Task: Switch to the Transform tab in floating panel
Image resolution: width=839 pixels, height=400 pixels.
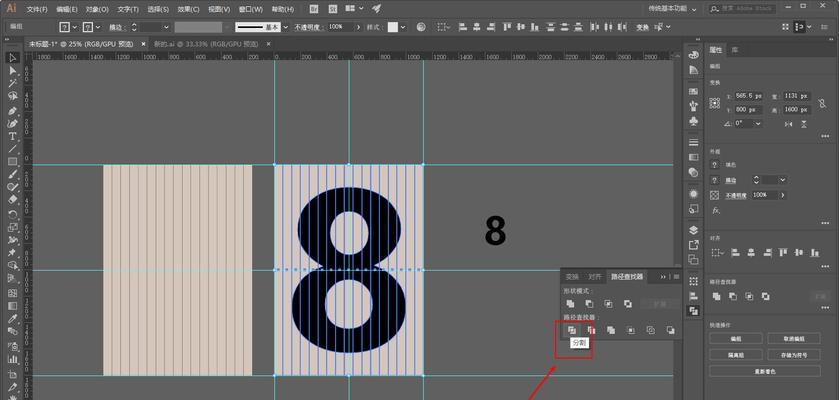Action: pos(572,276)
